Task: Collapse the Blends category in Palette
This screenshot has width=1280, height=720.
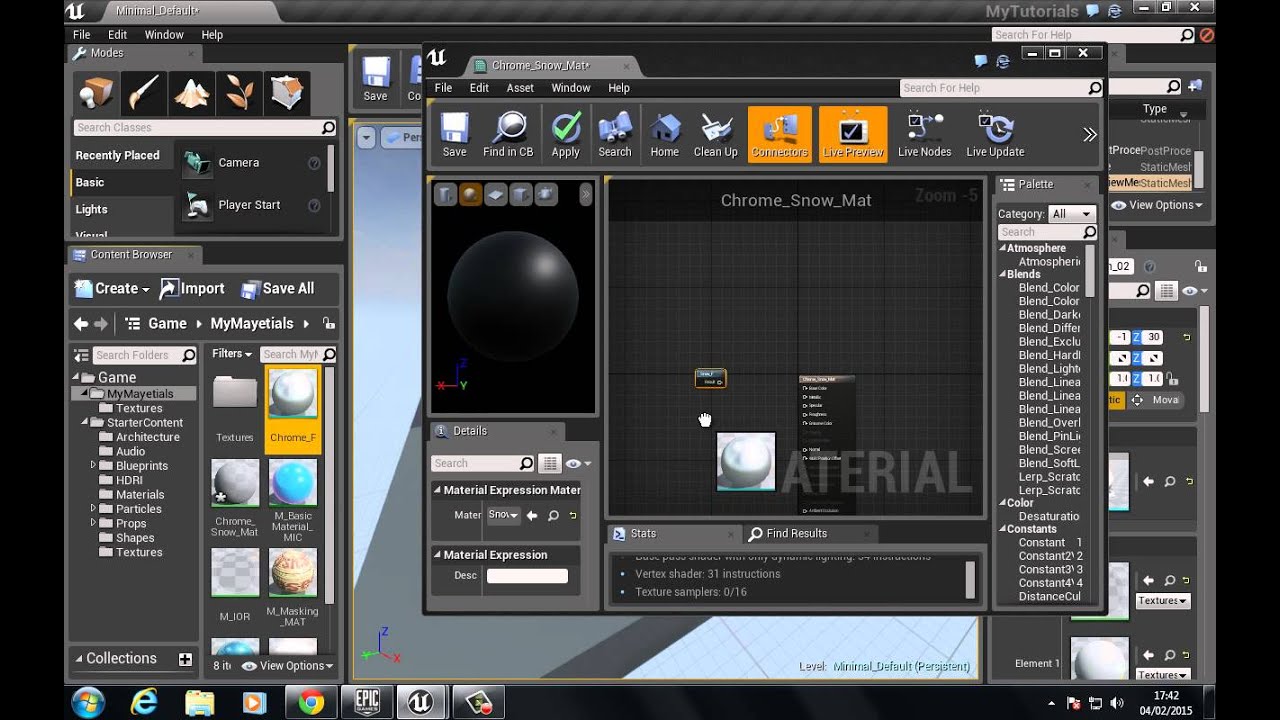Action: coord(1003,274)
